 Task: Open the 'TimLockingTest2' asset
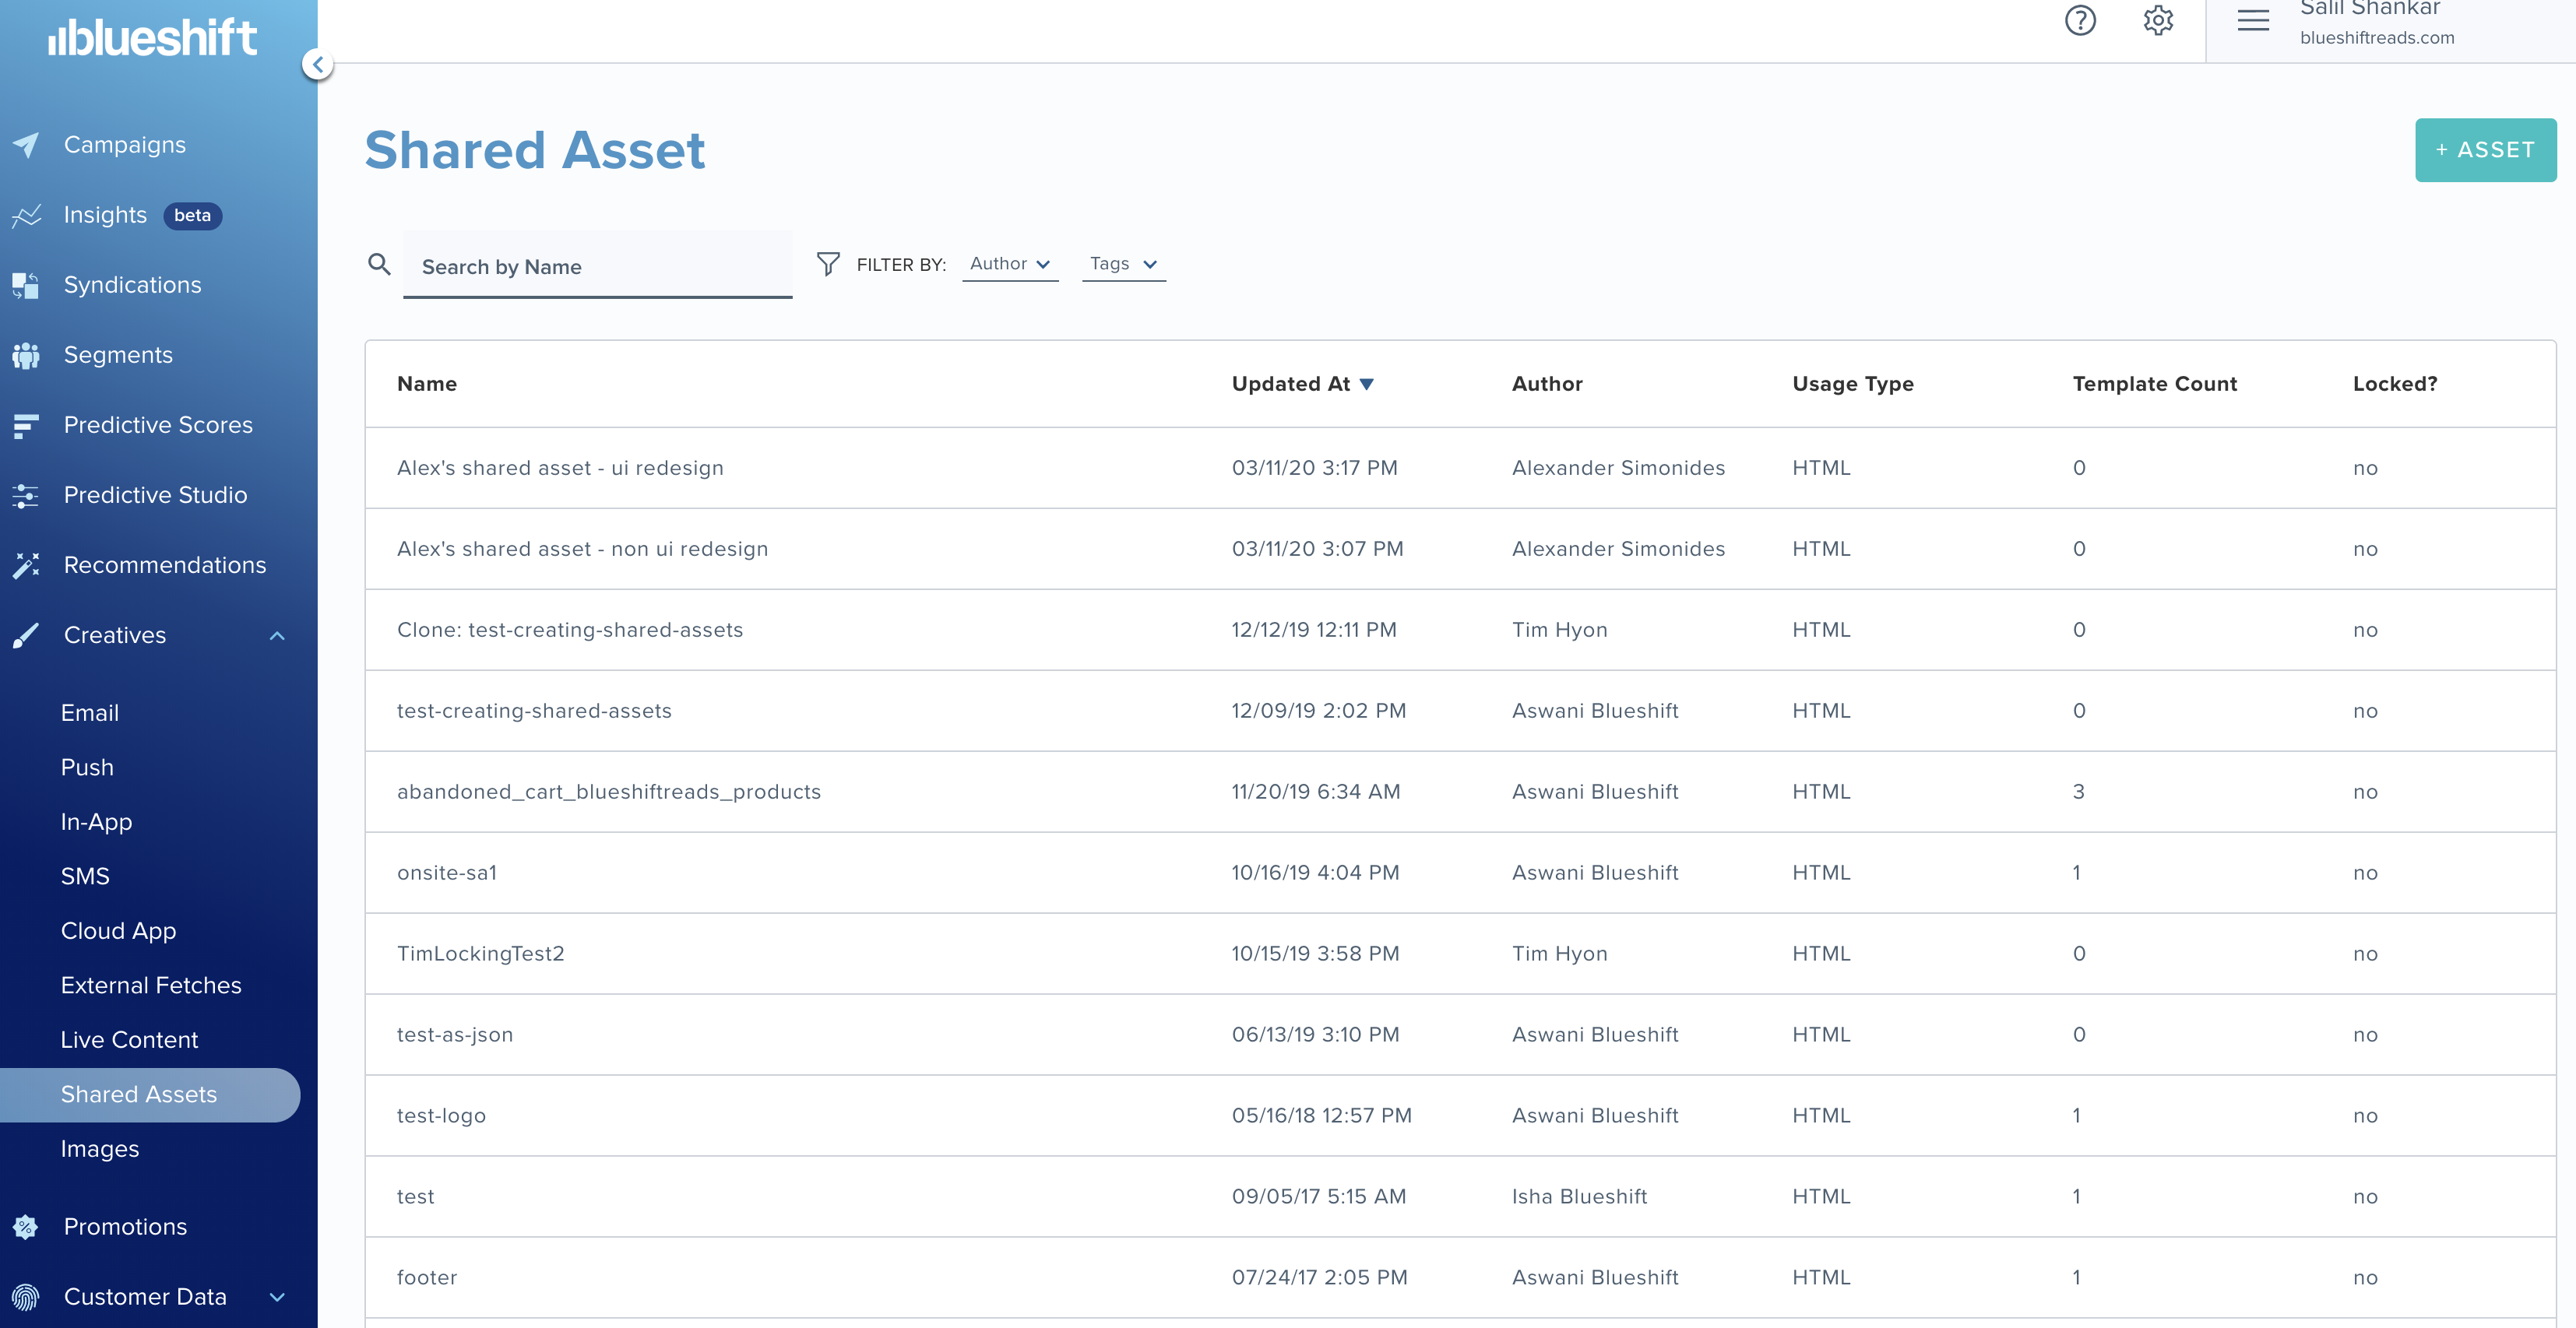point(481,954)
